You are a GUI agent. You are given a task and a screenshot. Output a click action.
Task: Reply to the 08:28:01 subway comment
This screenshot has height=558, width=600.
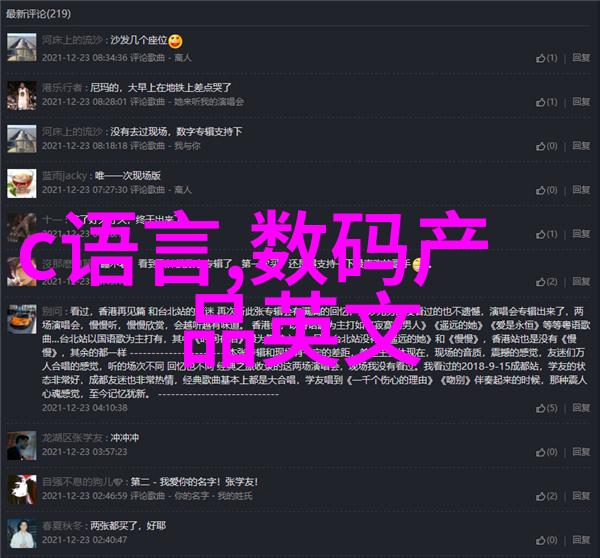click(581, 102)
